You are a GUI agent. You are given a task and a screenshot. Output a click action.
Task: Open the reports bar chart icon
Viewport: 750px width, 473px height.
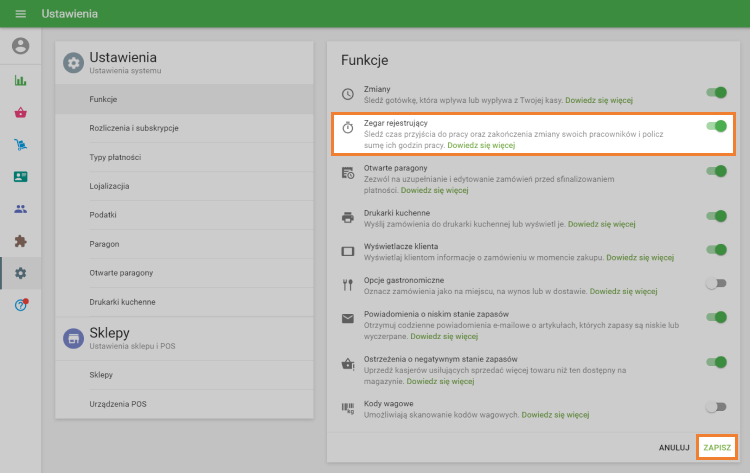20,81
